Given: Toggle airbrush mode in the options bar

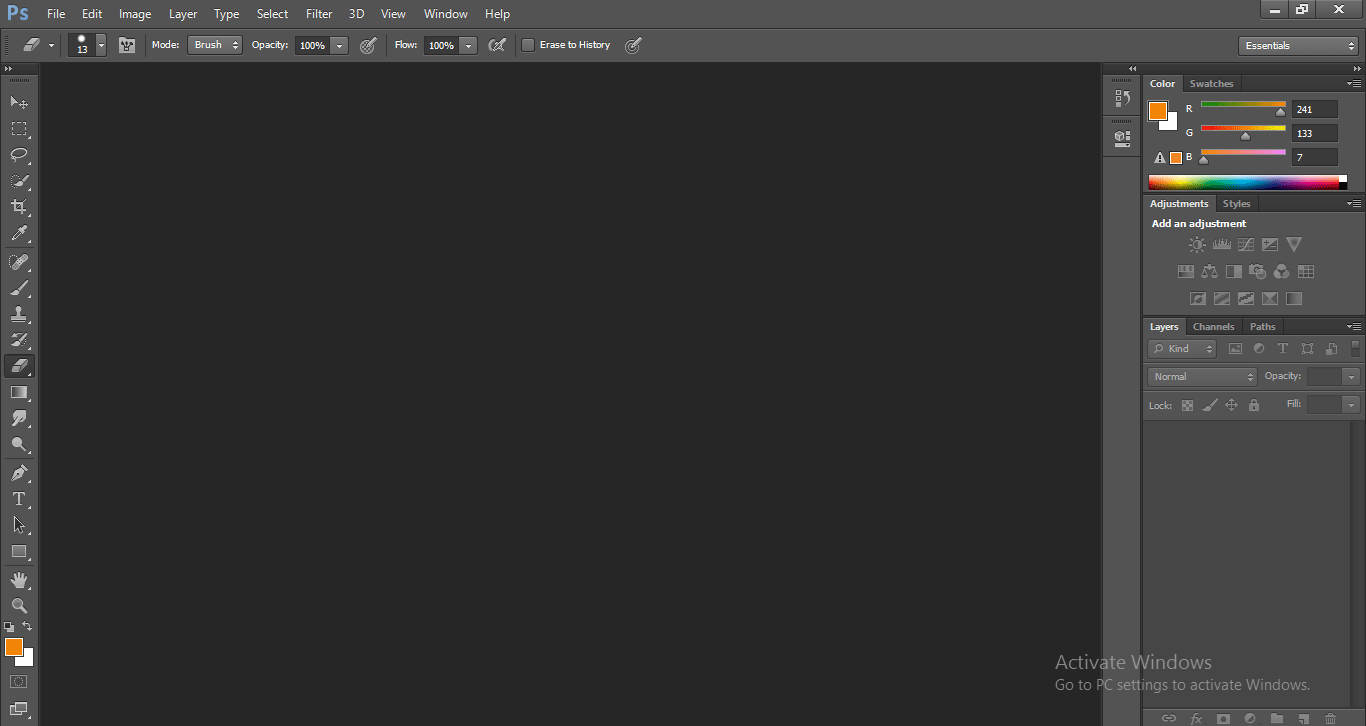Looking at the screenshot, I should 497,45.
